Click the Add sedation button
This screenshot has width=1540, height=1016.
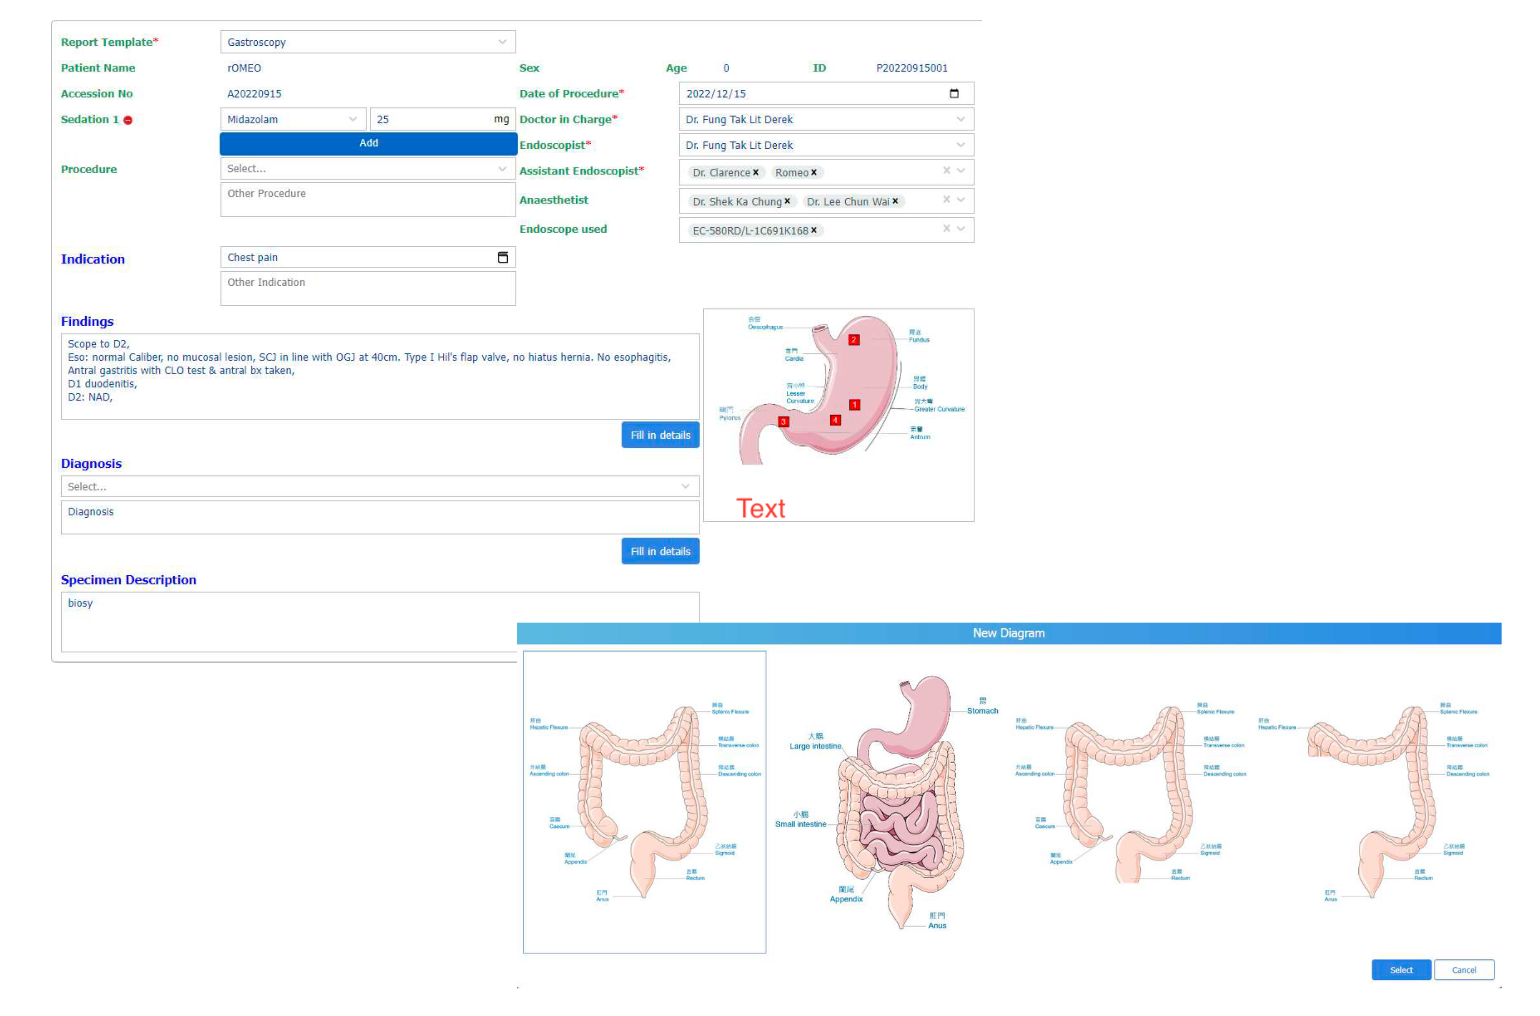368,144
